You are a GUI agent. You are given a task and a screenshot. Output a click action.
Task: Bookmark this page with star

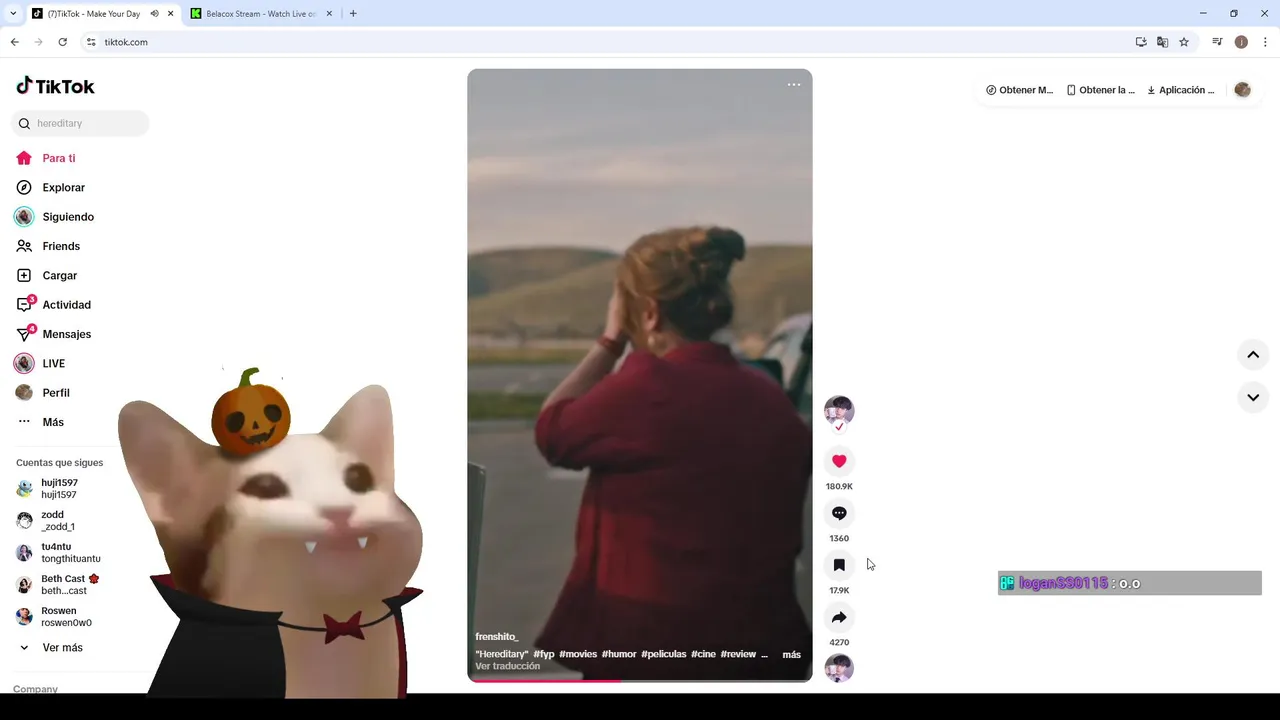click(1184, 42)
